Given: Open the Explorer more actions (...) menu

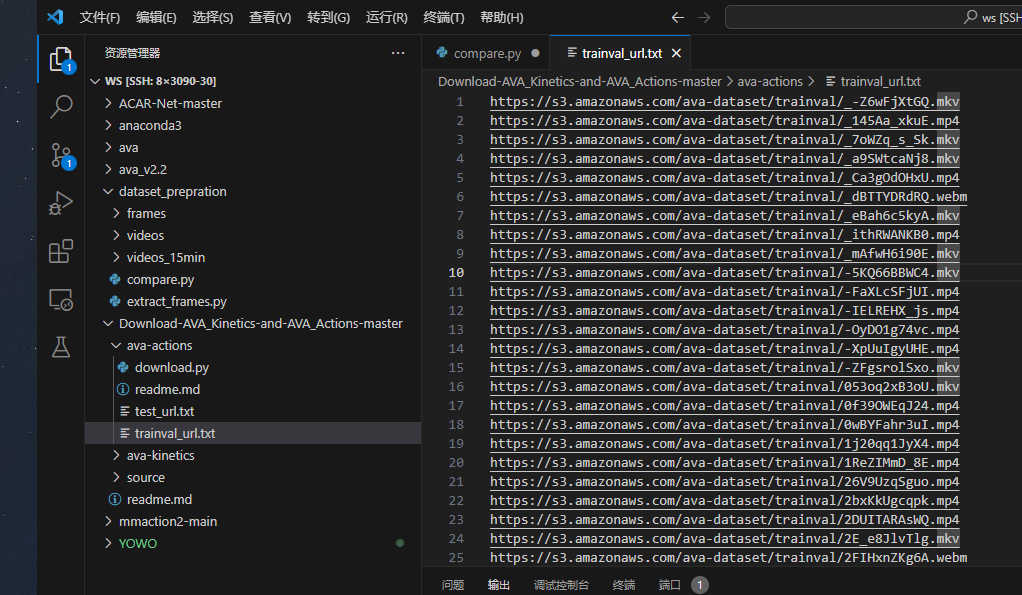Looking at the screenshot, I should pyautogui.click(x=397, y=51).
